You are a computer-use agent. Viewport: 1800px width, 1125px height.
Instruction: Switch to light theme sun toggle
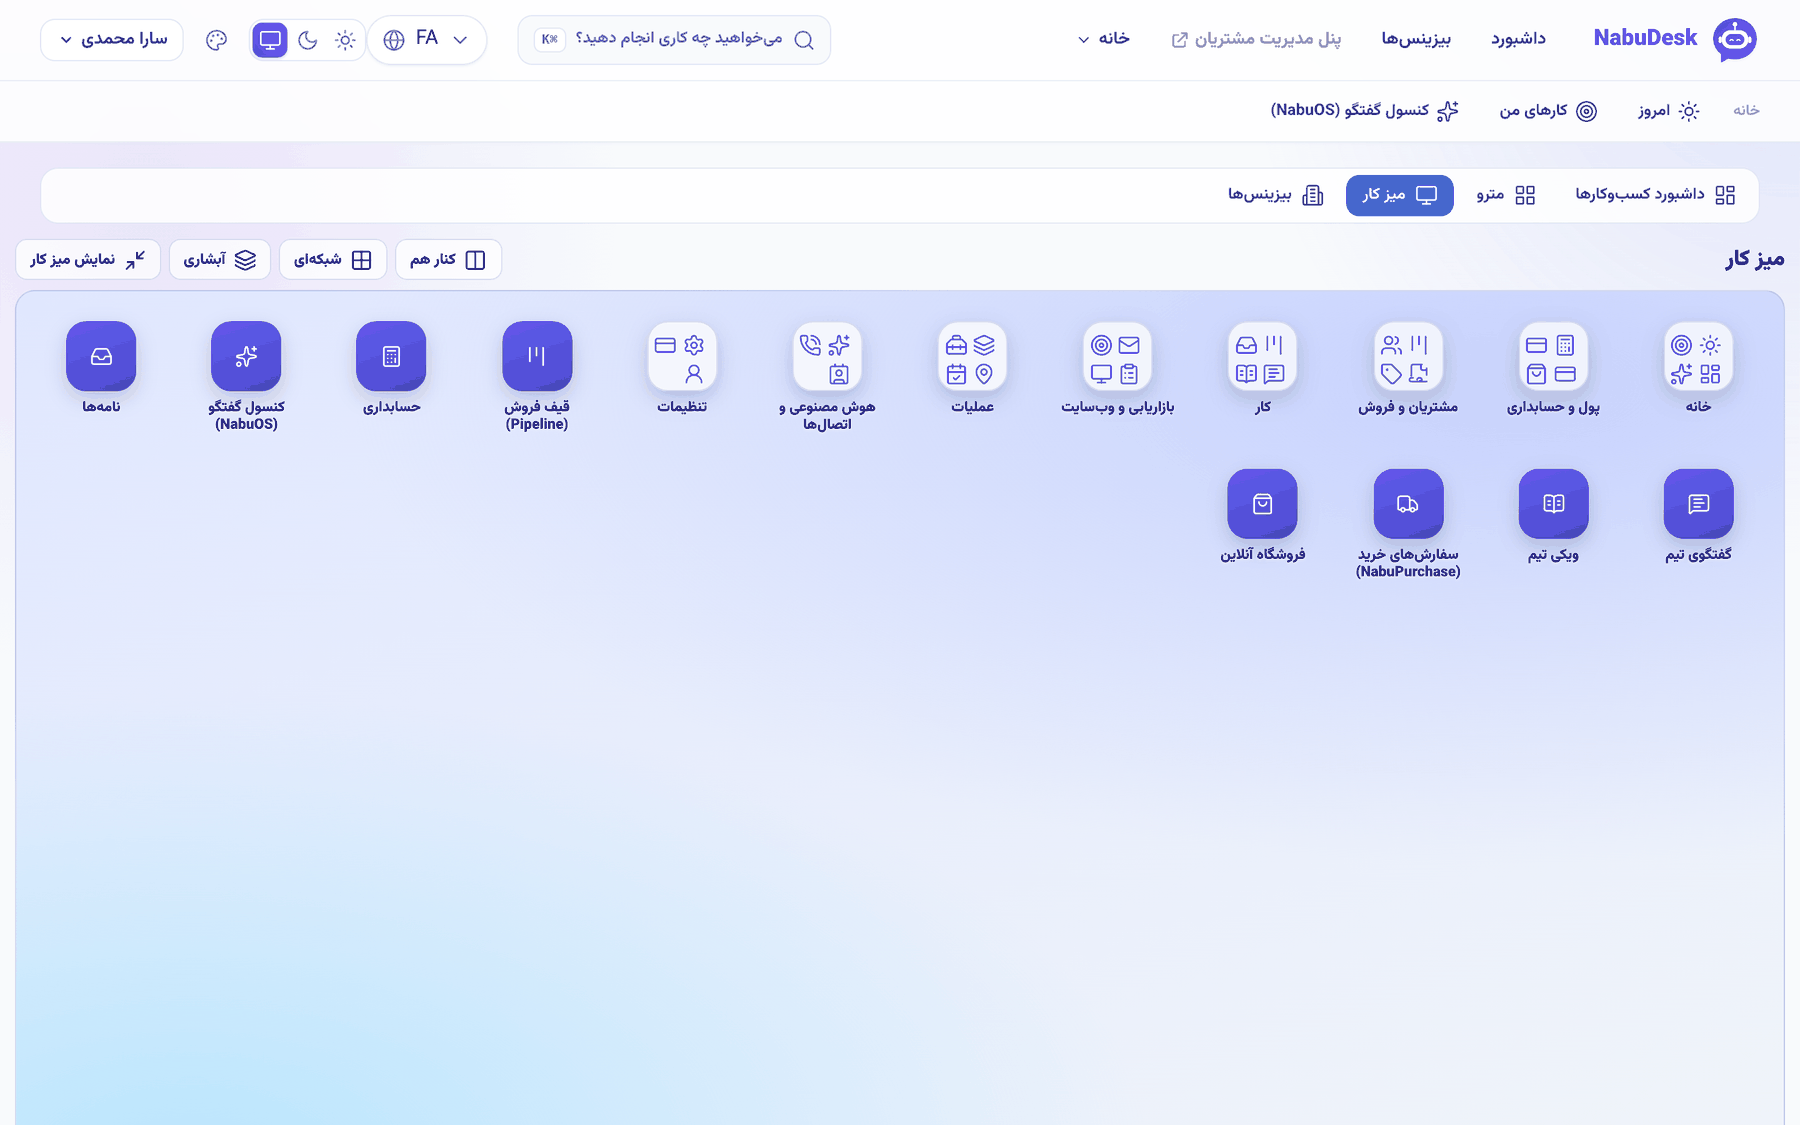345,40
